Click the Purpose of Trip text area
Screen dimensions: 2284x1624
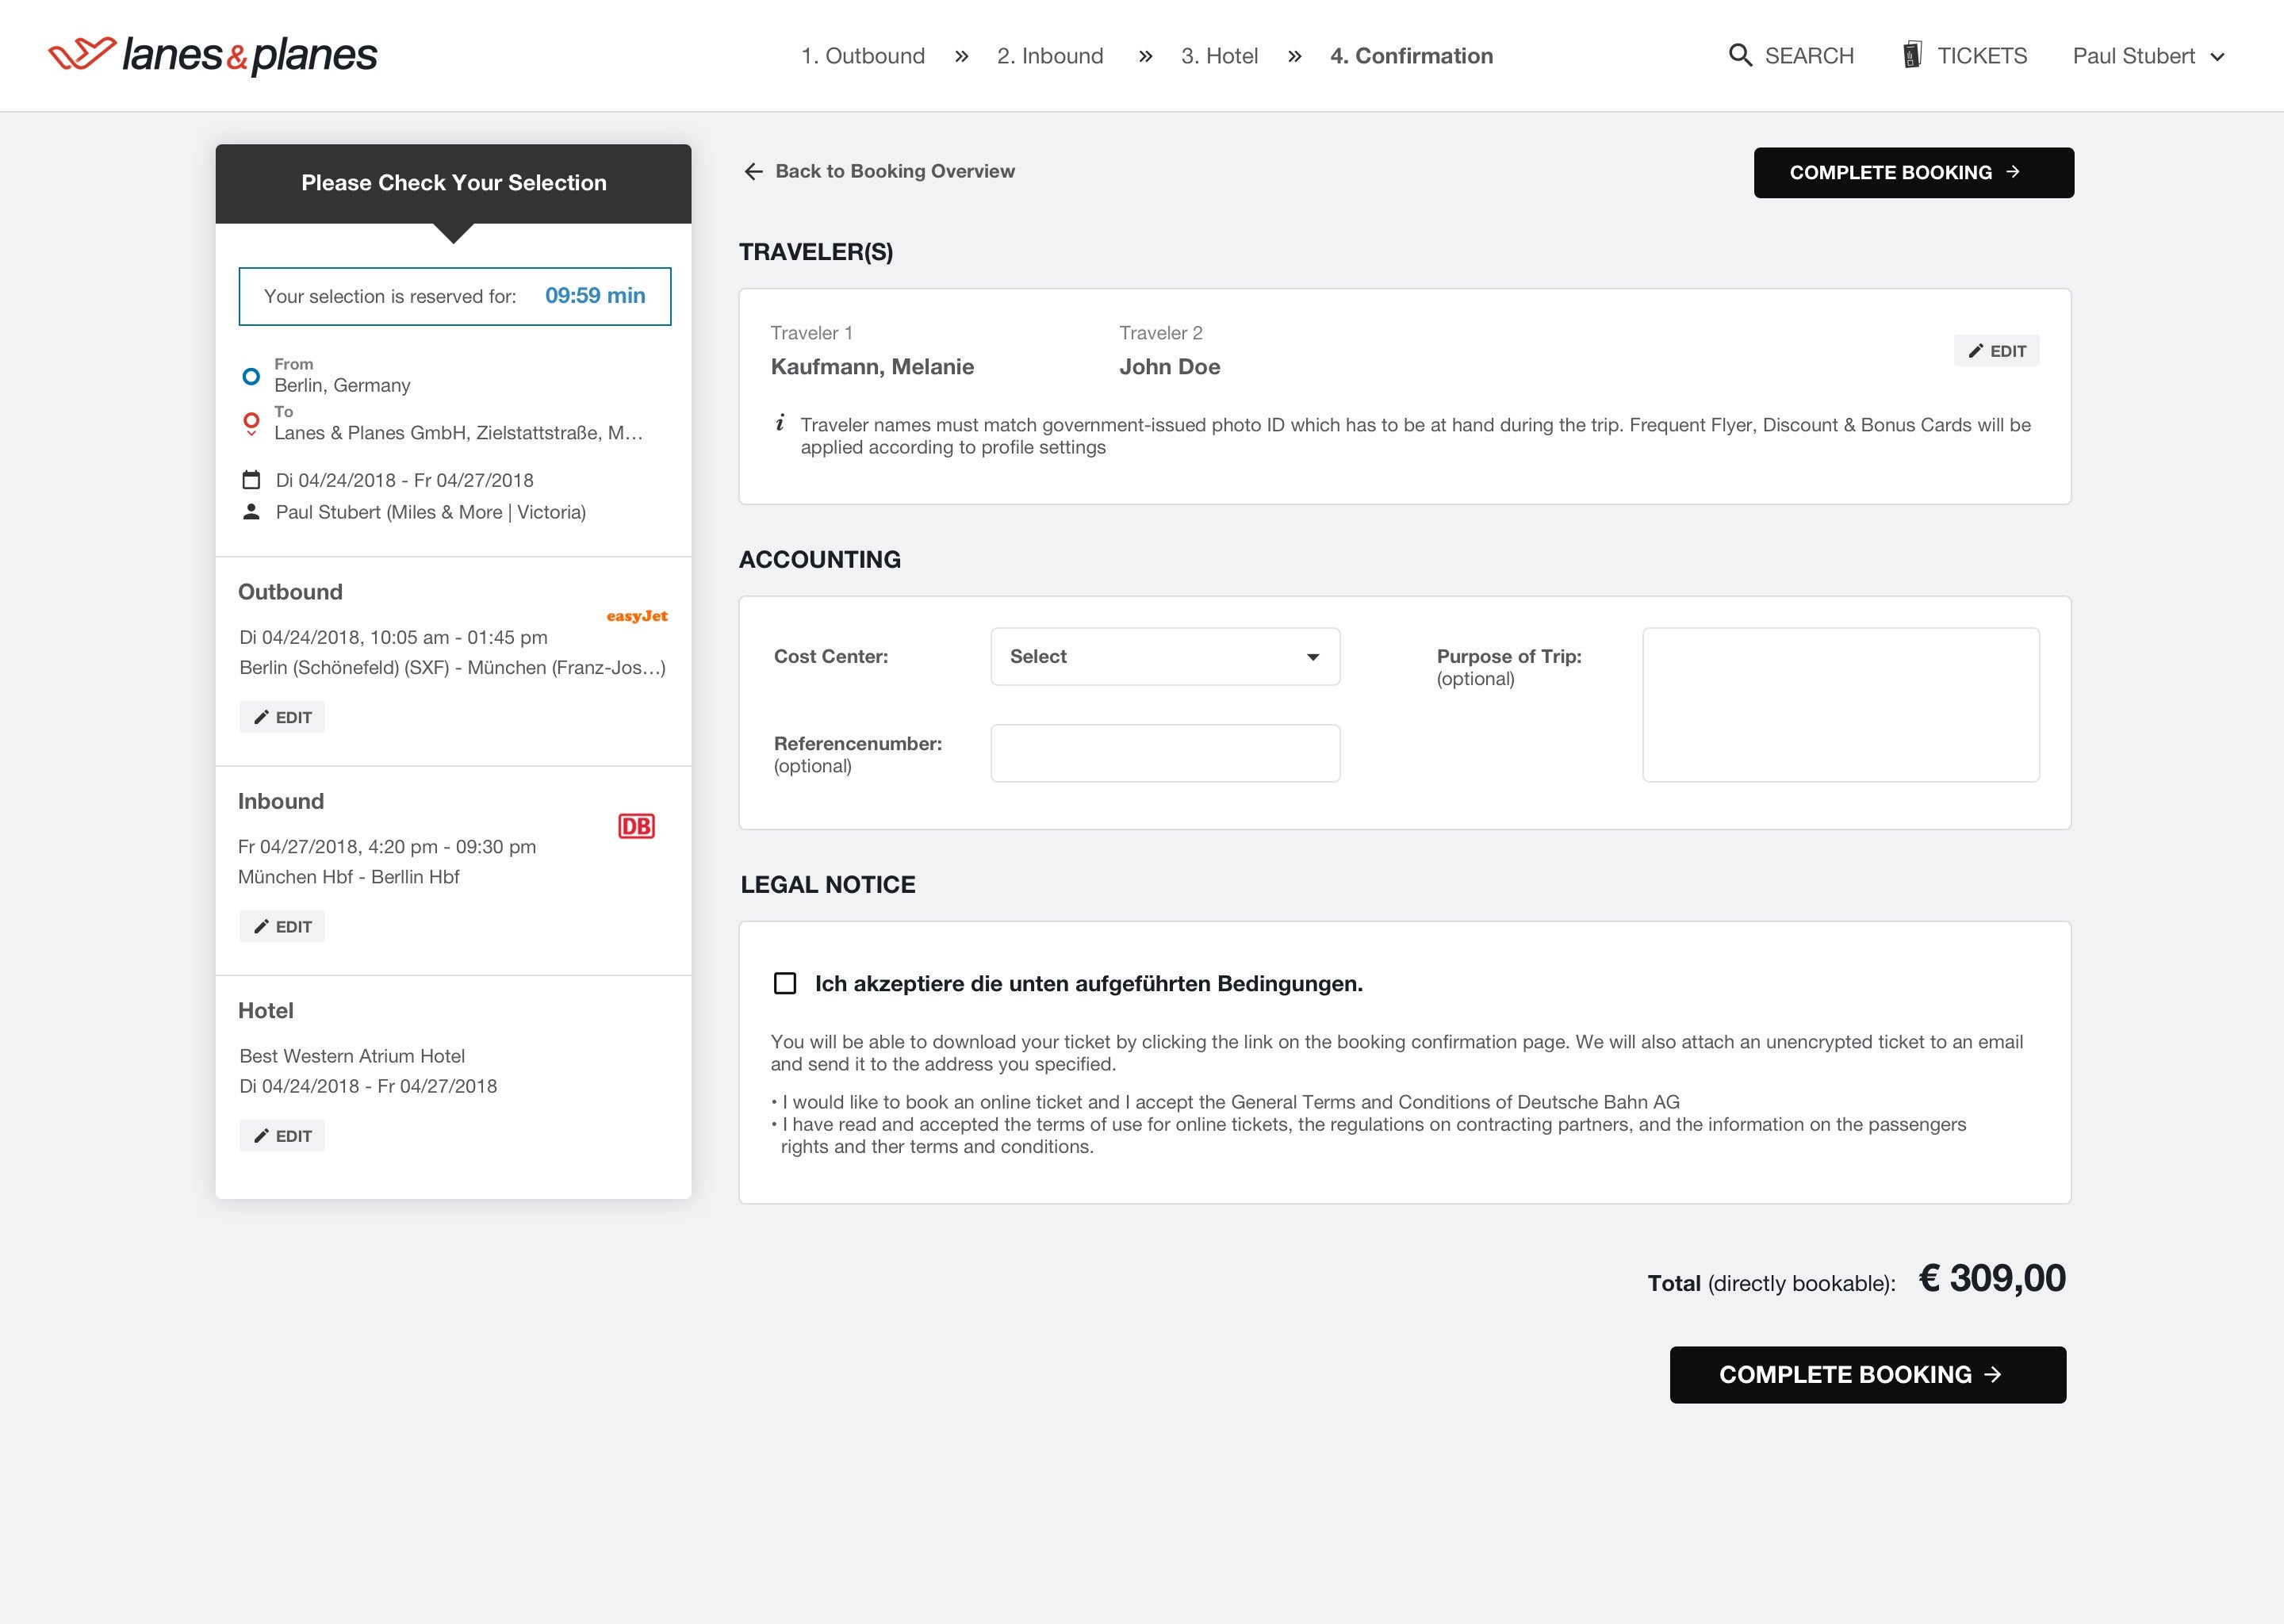coord(1840,705)
